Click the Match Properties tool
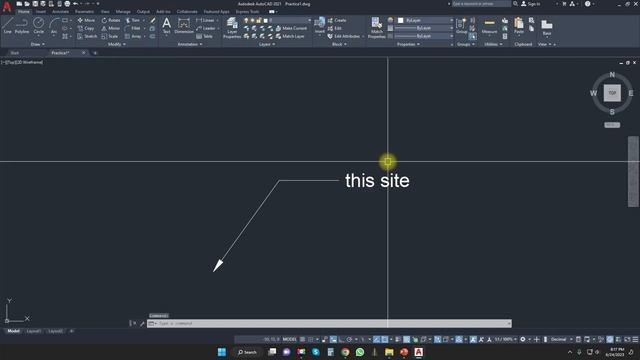 [376, 28]
